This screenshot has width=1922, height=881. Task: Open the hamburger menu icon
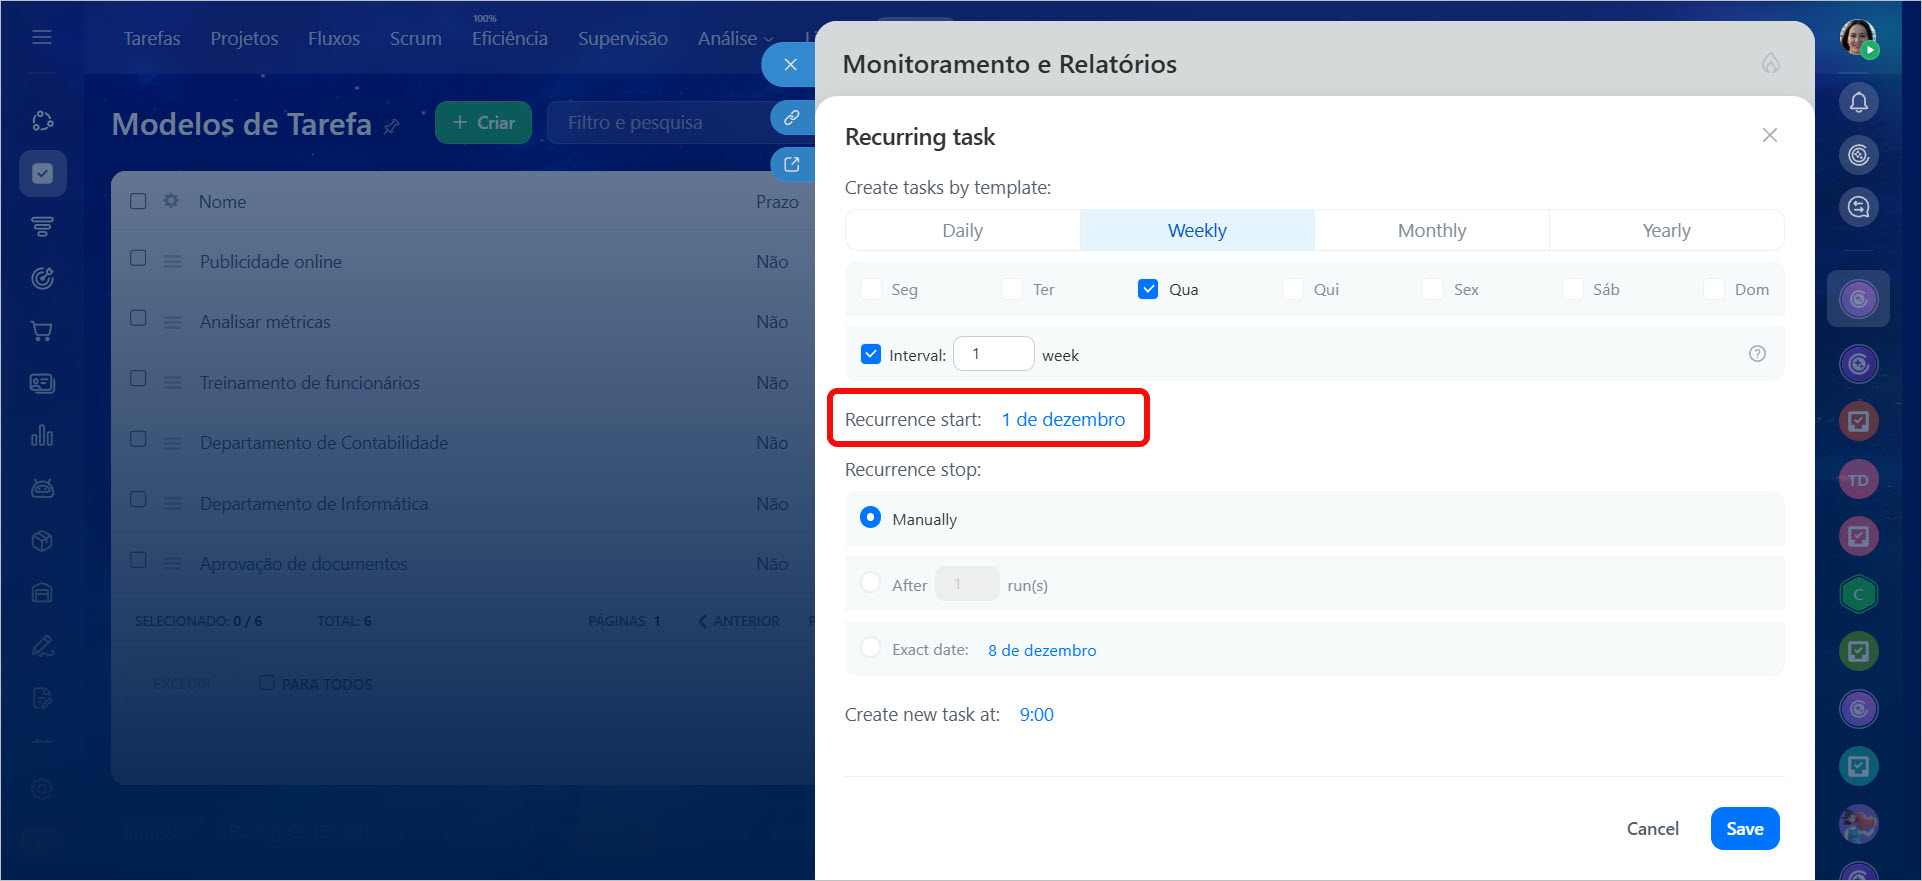pos(42,38)
